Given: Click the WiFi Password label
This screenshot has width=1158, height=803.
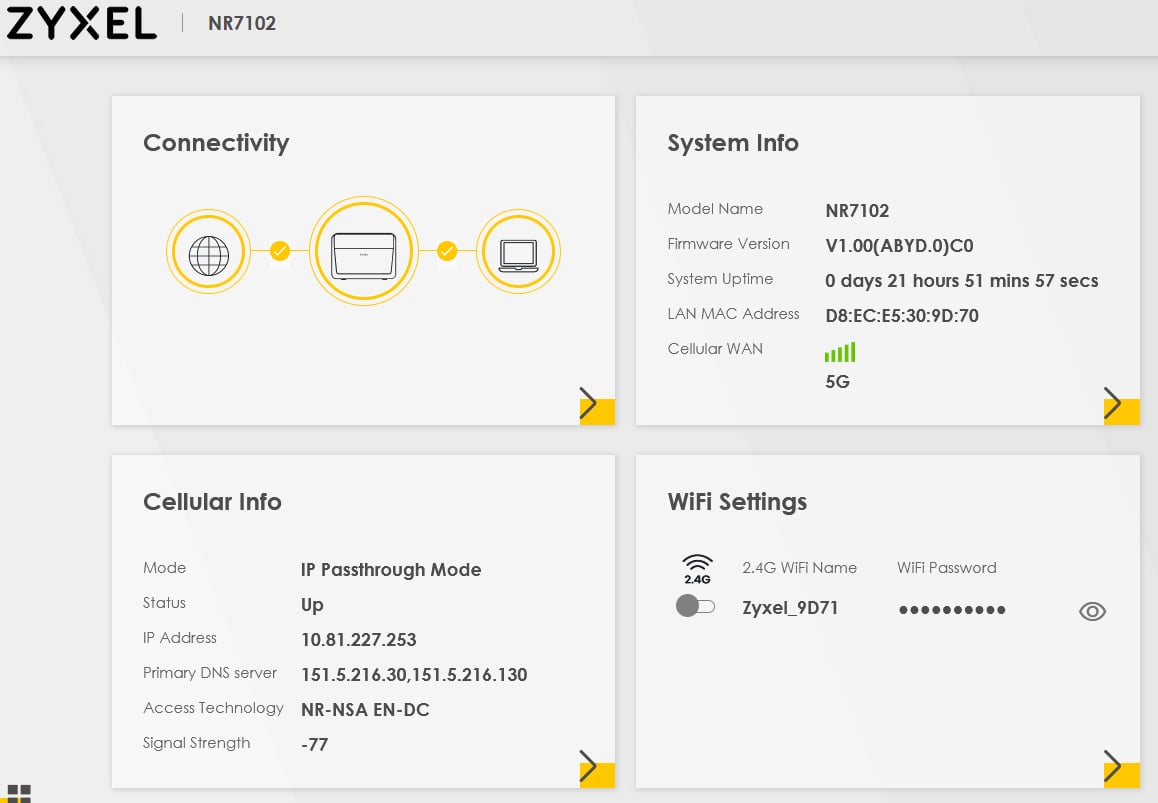Looking at the screenshot, I should [x=947, y=568].
